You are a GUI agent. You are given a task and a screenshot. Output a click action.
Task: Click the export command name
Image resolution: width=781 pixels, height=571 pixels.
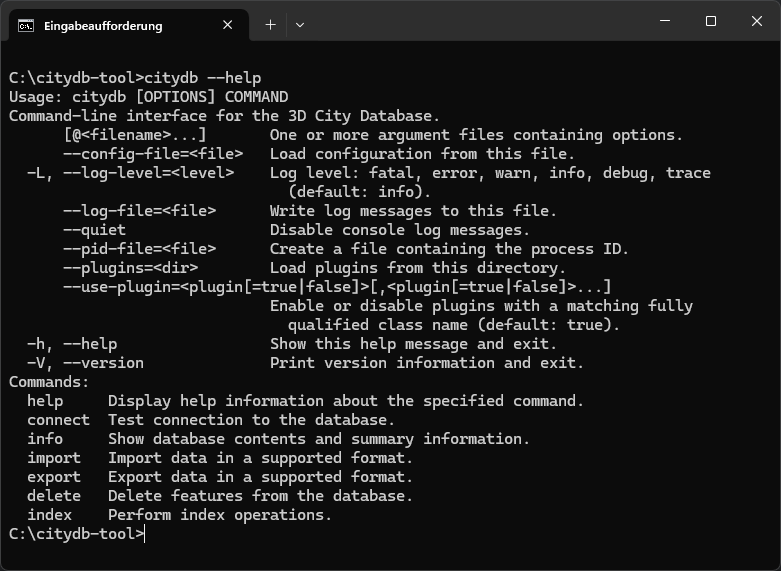coord(54,477)
